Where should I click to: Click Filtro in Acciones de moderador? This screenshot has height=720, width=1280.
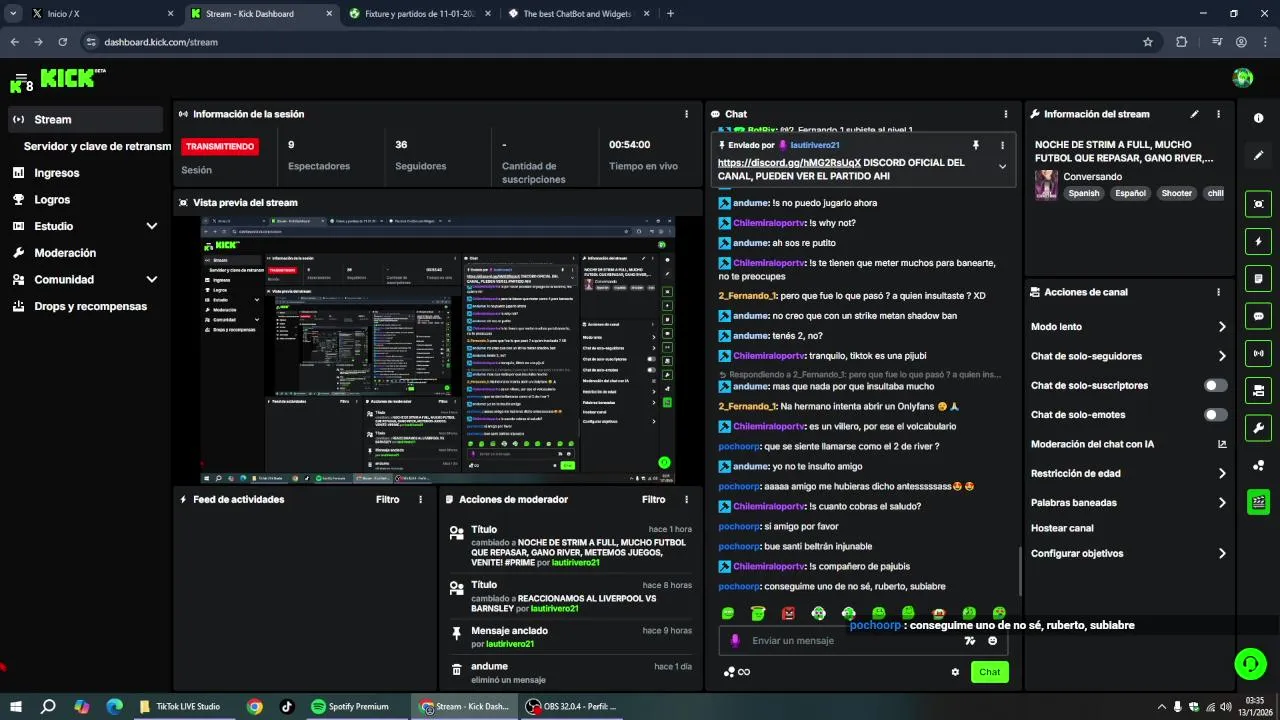coord(653,499)
